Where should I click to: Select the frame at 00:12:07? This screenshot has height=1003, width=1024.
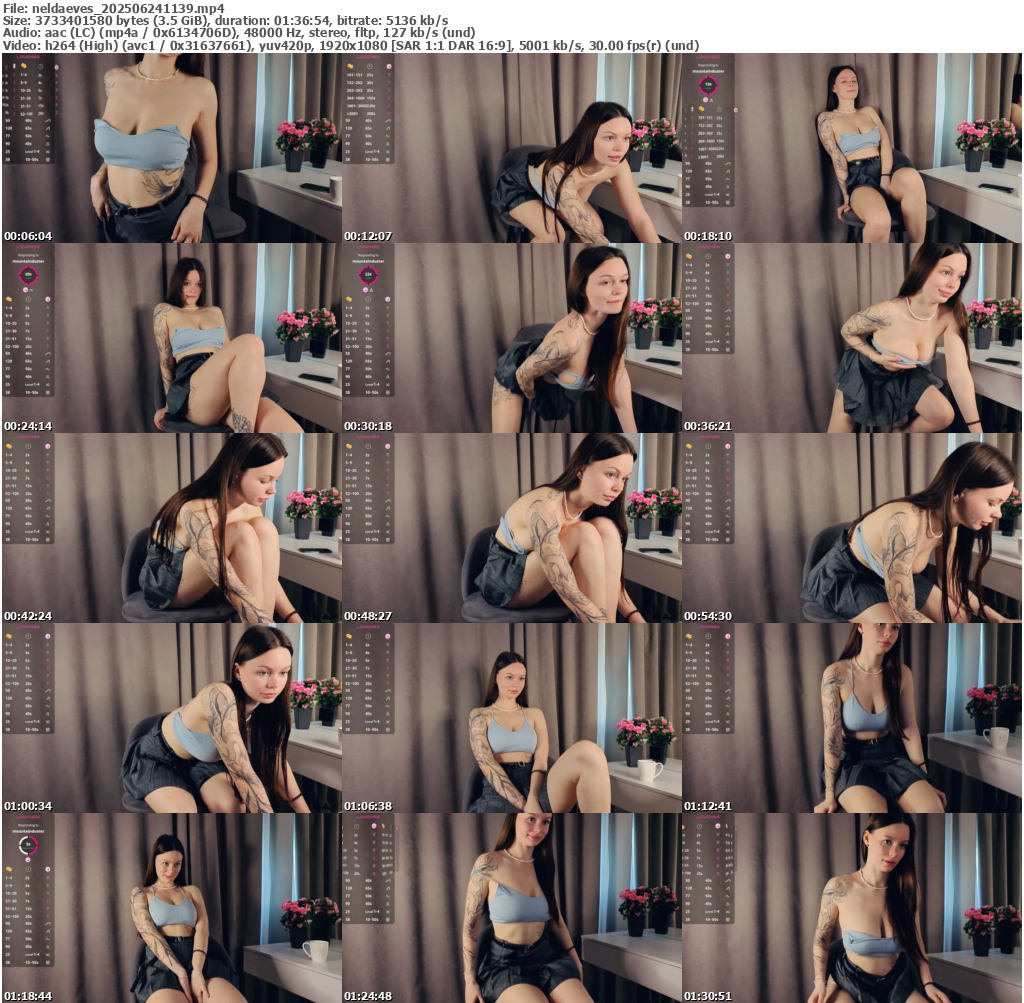point(511,148)
